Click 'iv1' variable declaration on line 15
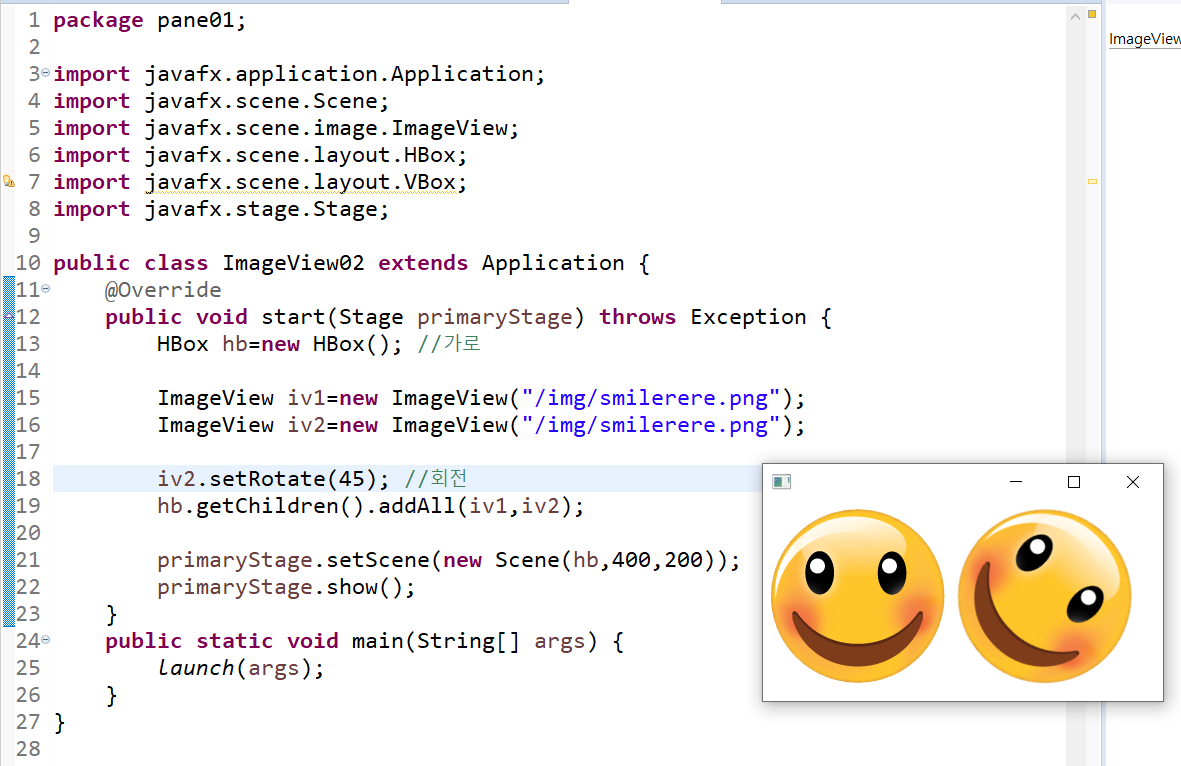Screen dimensions: 1181x766 click(x=306, y=398)
